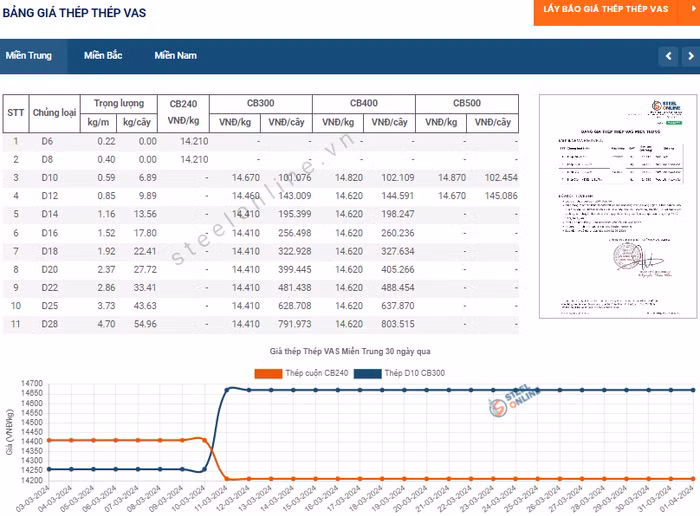Select the Miền Nam tab

175,56
